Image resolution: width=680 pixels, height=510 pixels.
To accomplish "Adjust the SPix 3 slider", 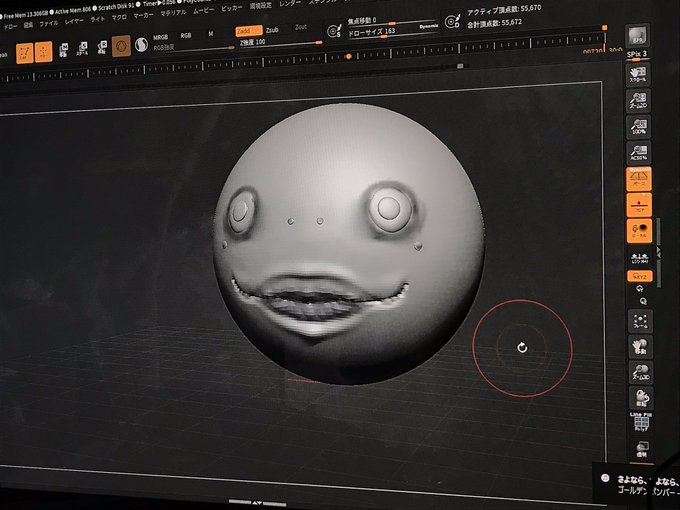I will pyautogui.click(x=638, y=55).
